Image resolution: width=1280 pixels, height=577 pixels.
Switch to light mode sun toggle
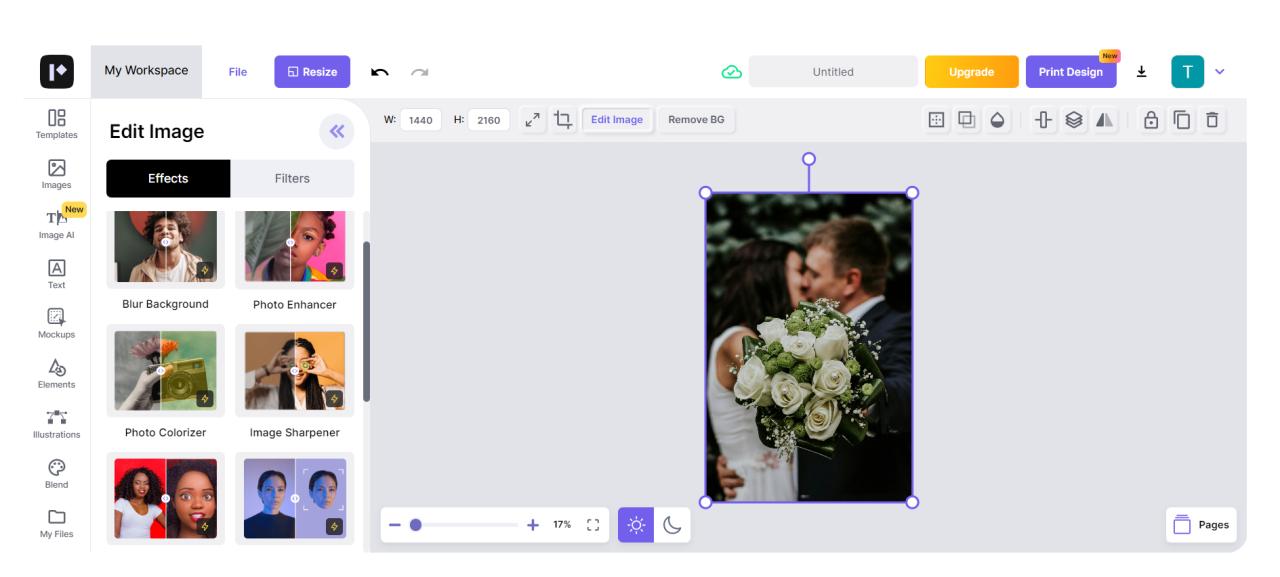(636, 524)
